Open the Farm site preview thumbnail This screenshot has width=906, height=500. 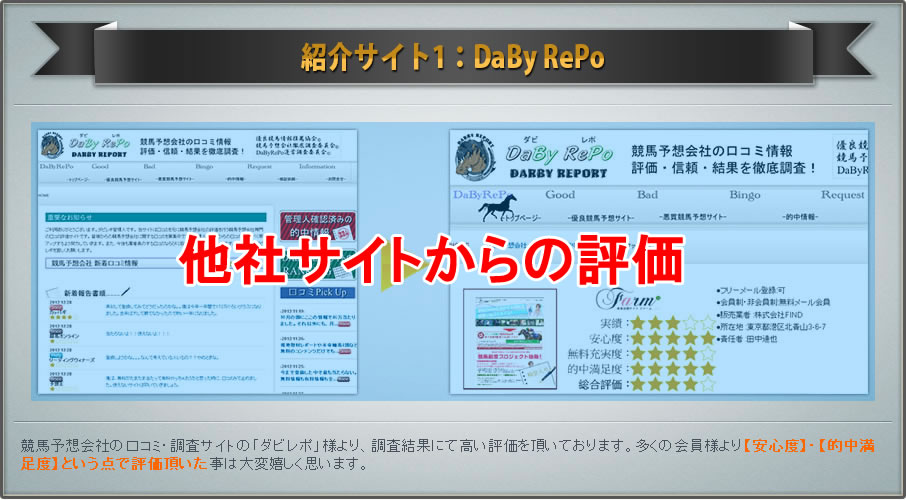[510, 339]
